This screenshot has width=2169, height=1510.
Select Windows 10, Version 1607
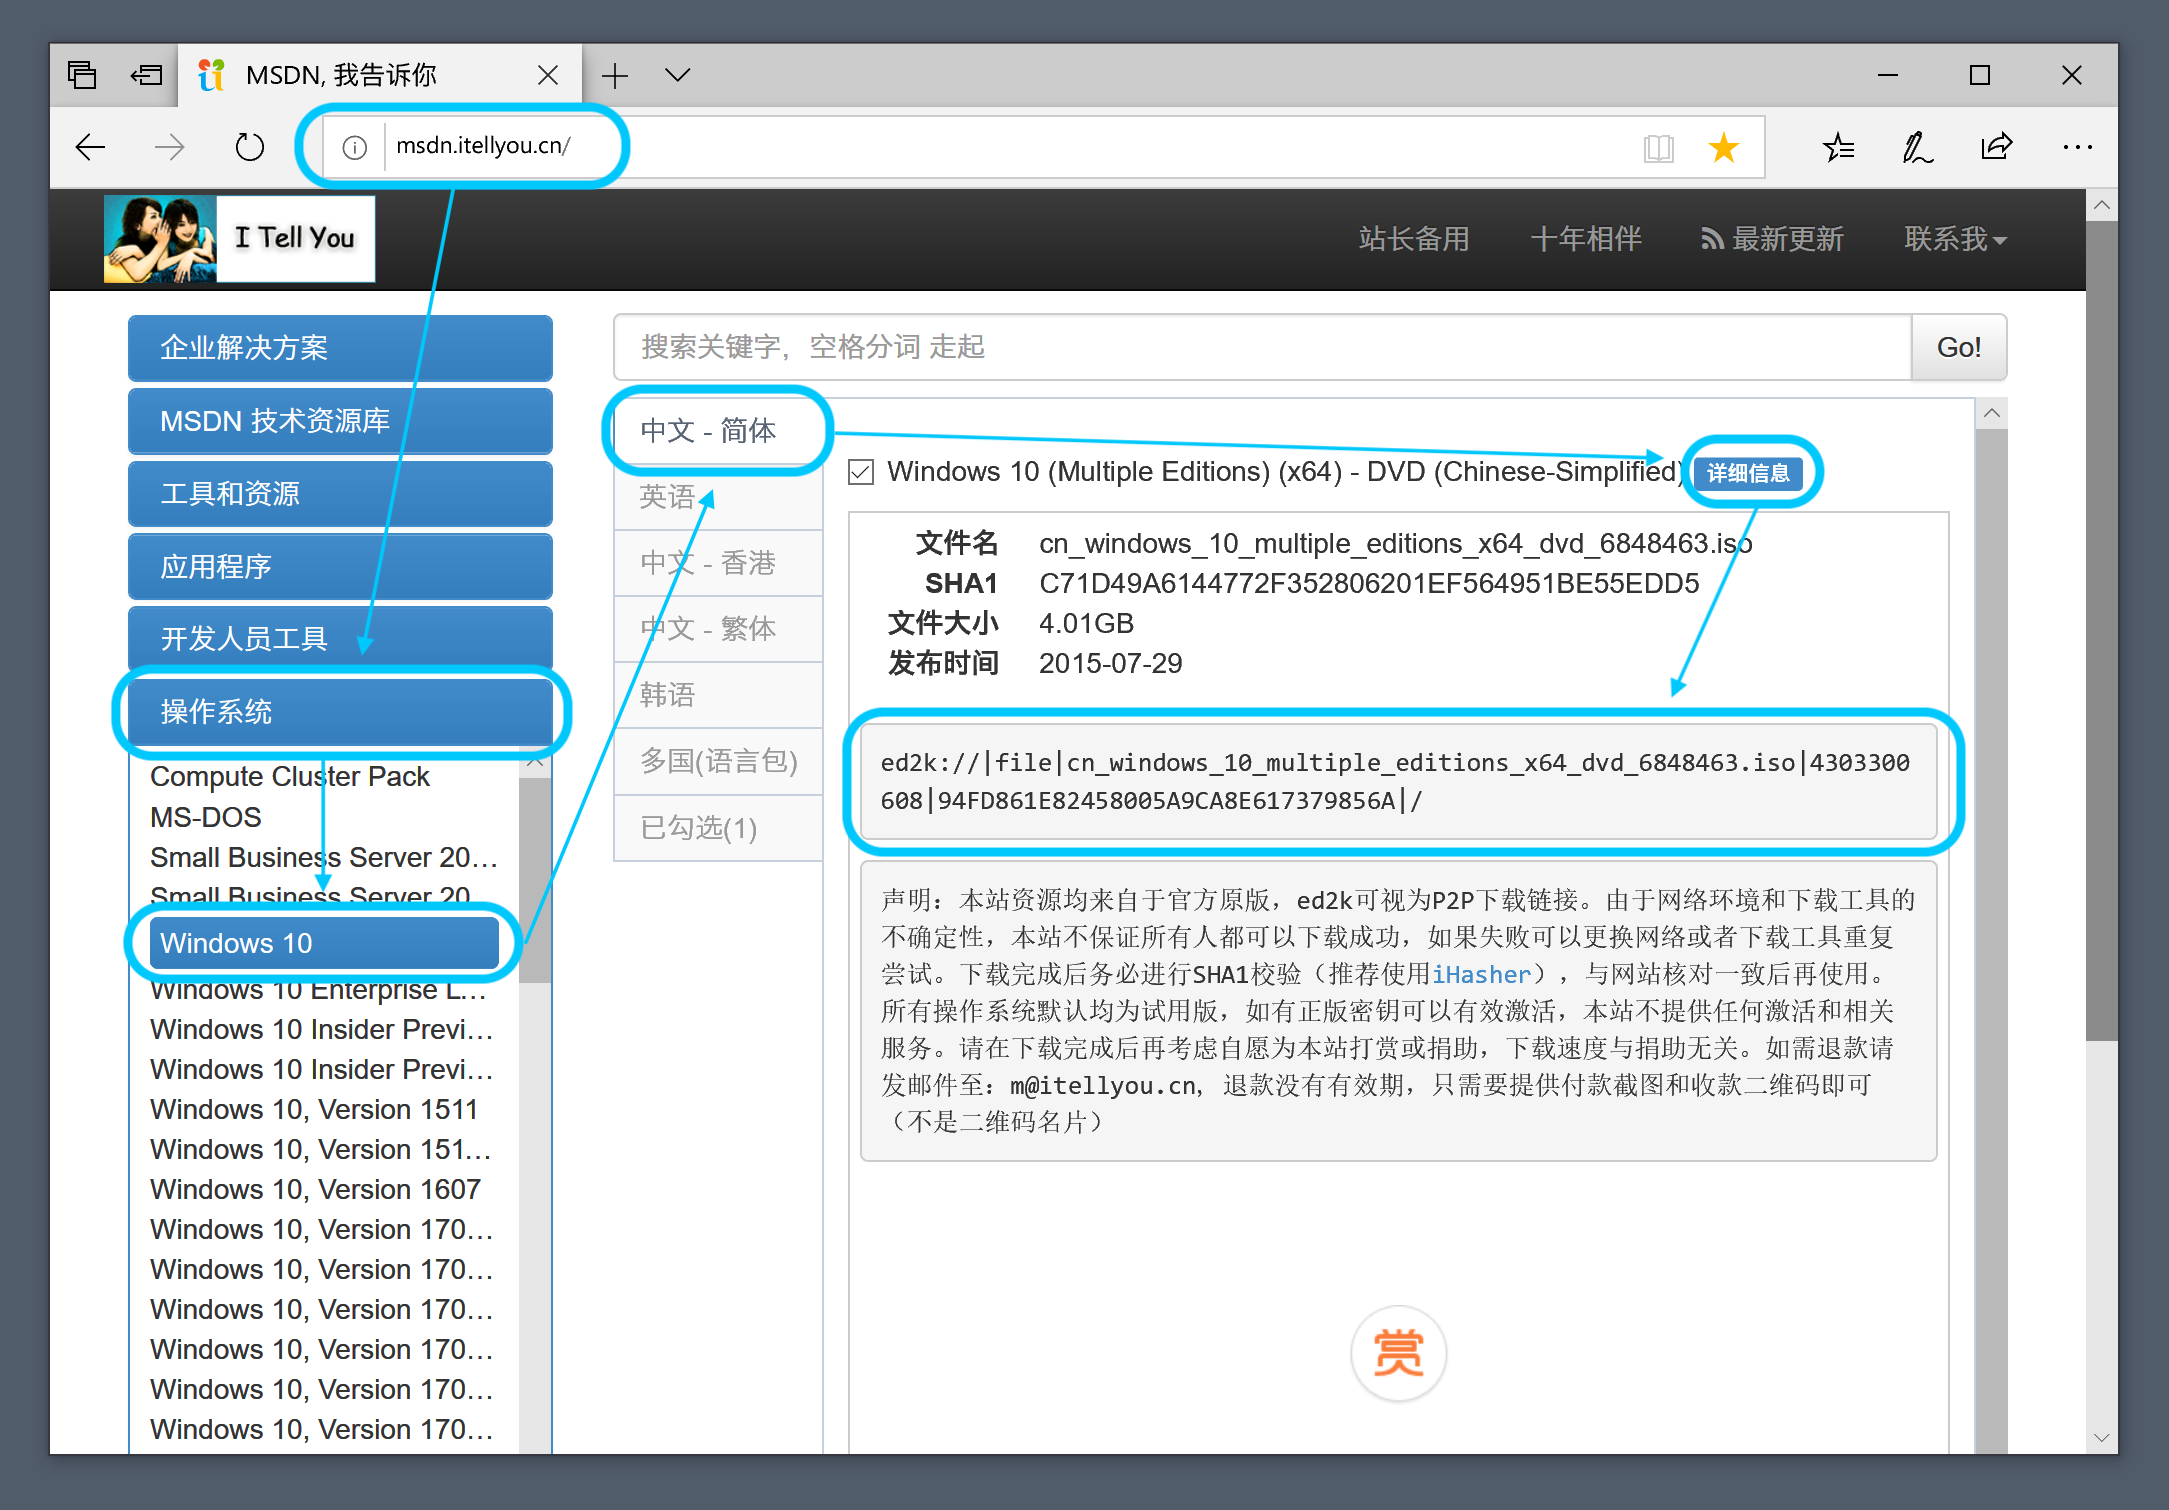pyautogui.click(x=316, y=1189)
